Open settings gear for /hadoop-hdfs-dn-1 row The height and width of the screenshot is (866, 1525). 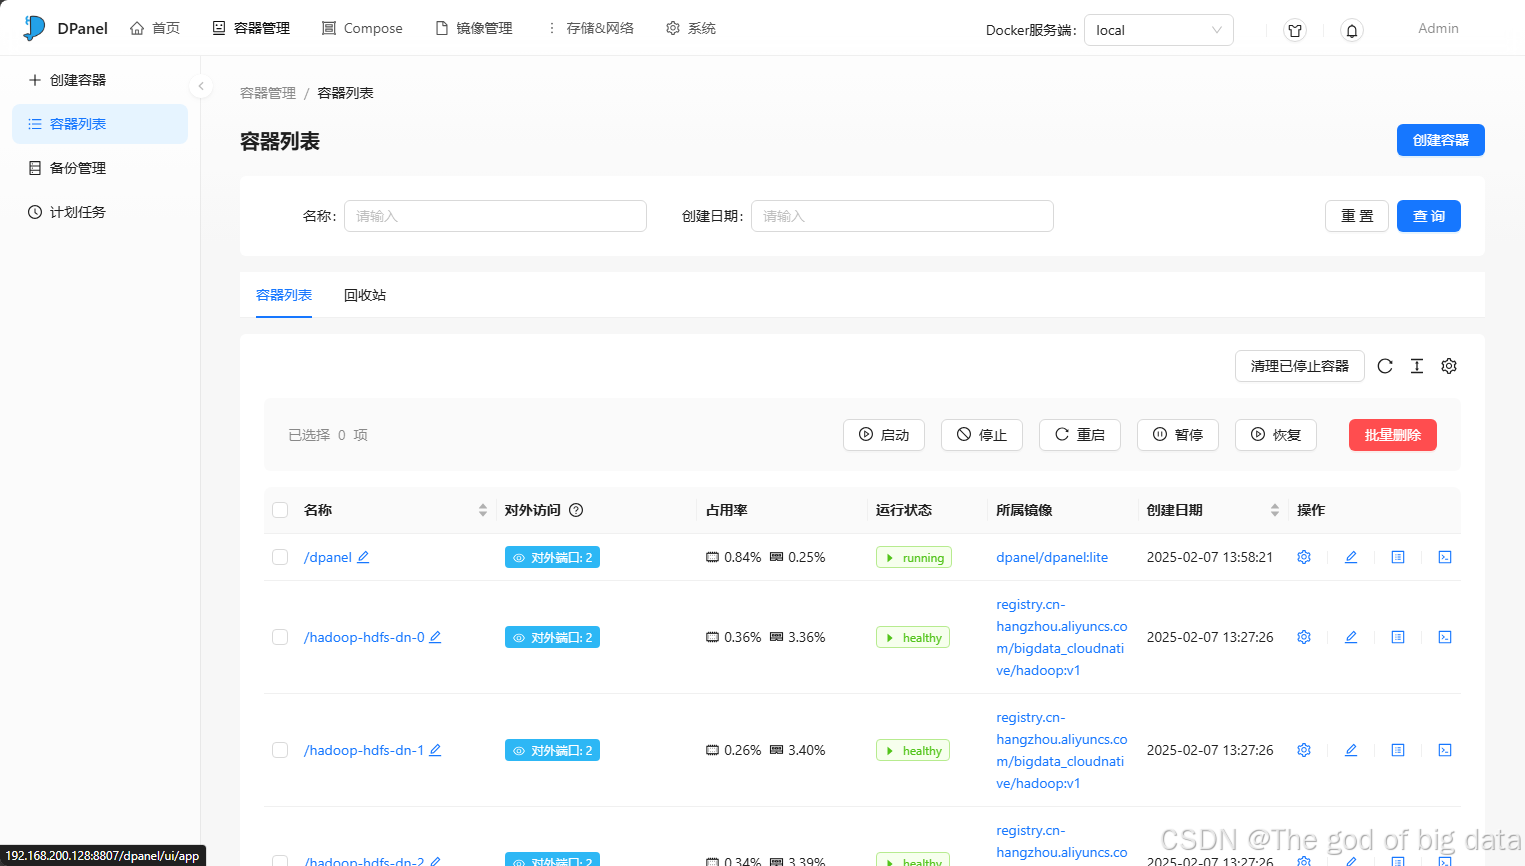(x=1304, y=750)
